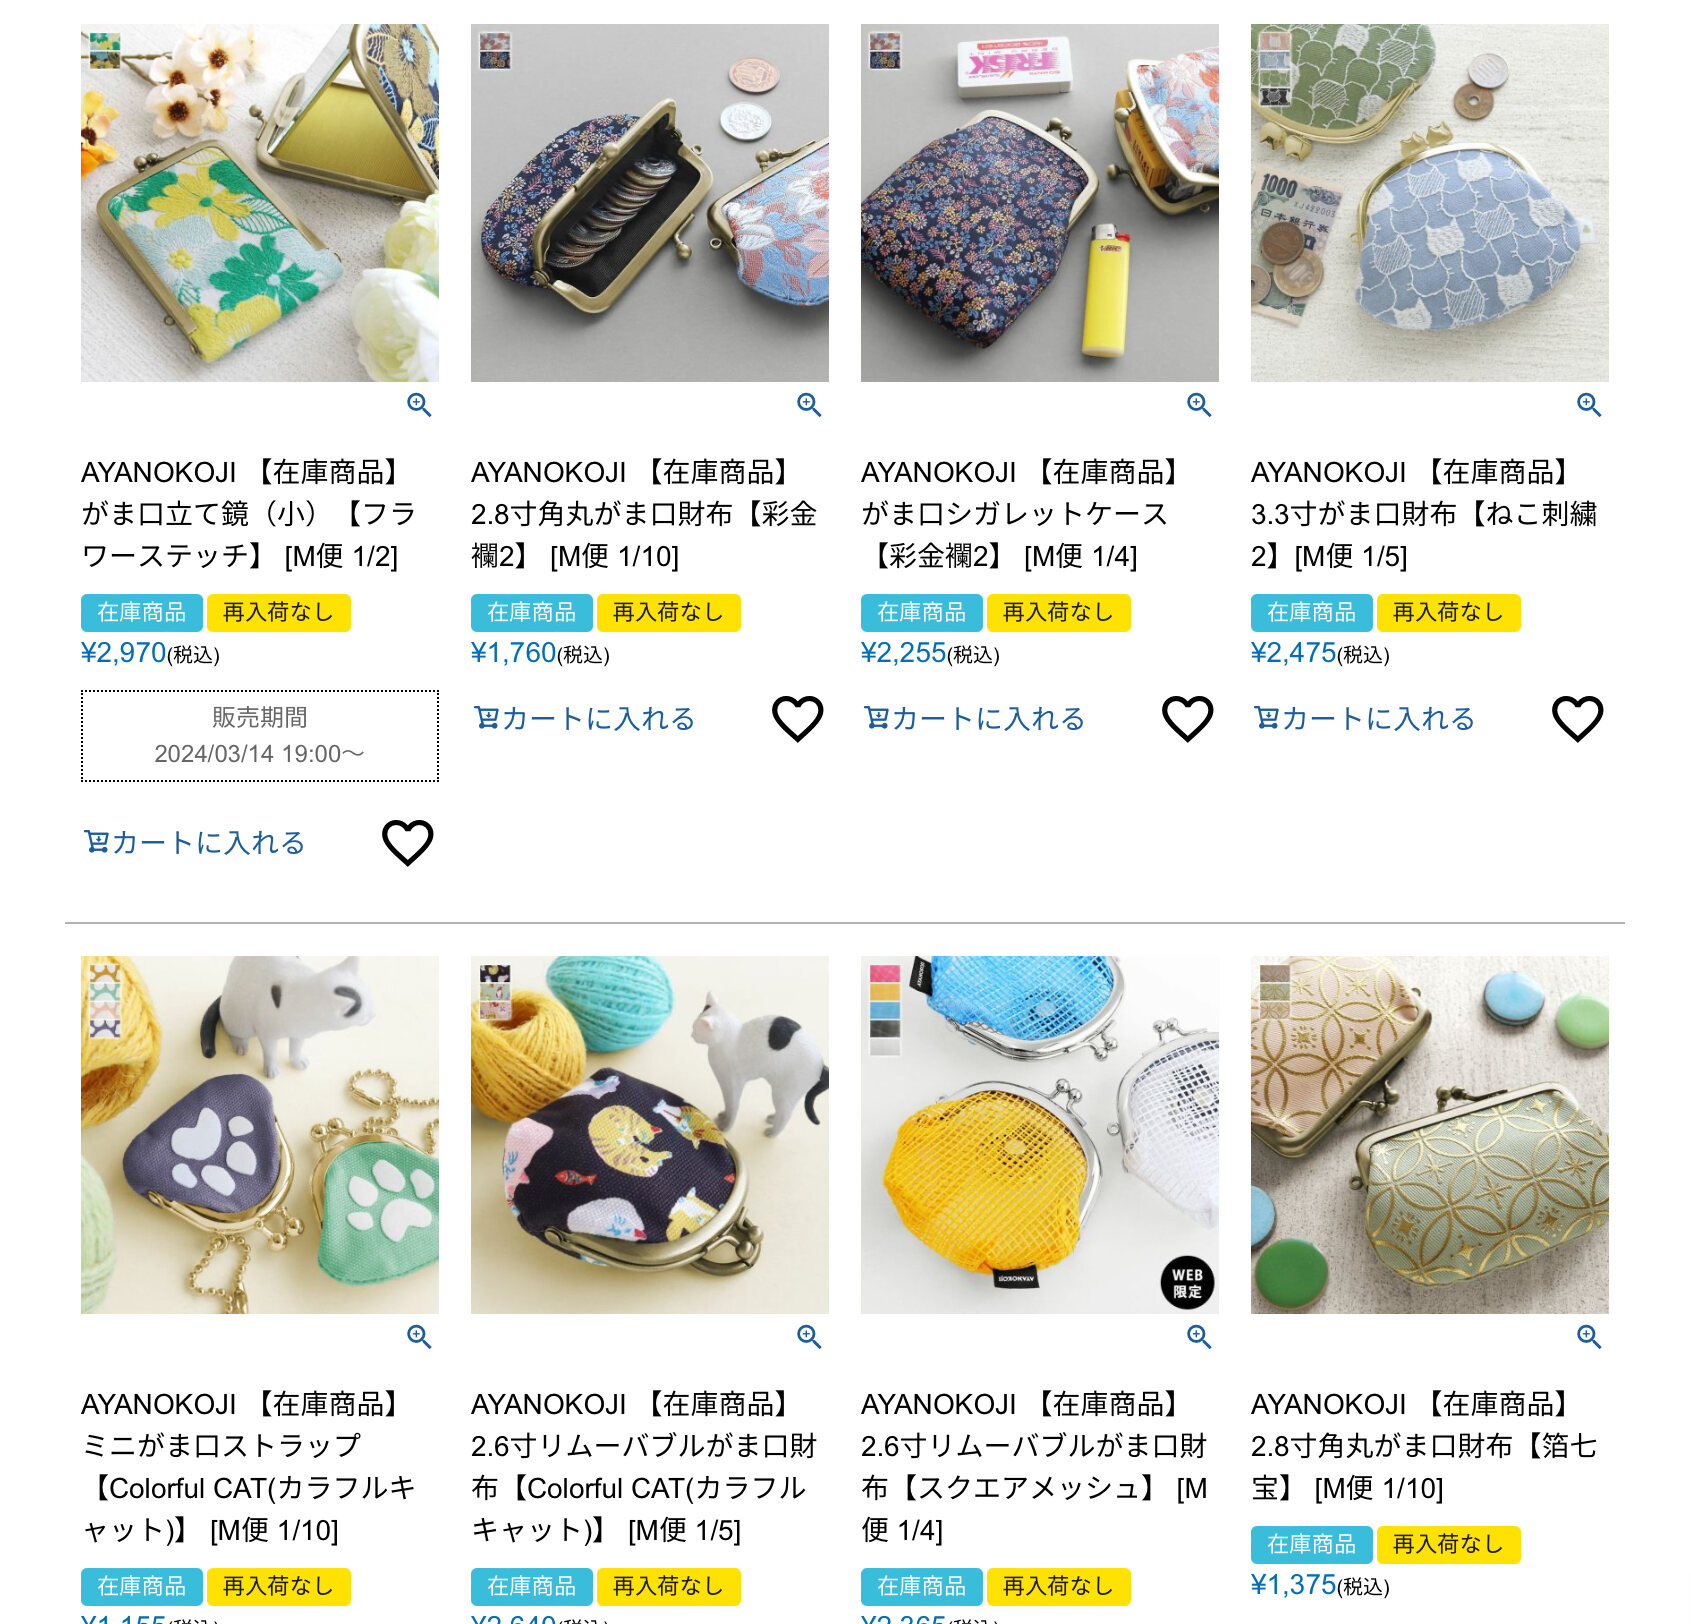Select color swatches on the mesh purse image
The height and width of the screenshot is (1624, 1691).
click(x=885, y=1009)
